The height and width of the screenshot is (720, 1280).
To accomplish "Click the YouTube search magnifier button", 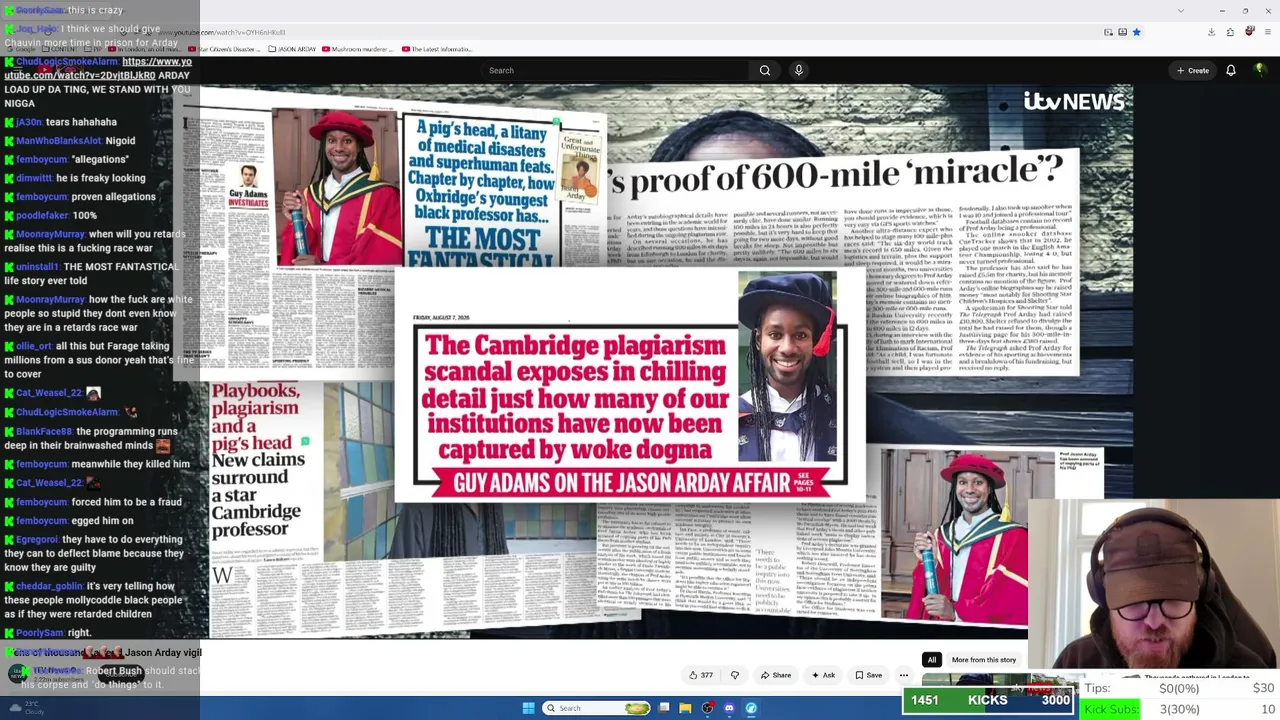I will pos(765,70).
